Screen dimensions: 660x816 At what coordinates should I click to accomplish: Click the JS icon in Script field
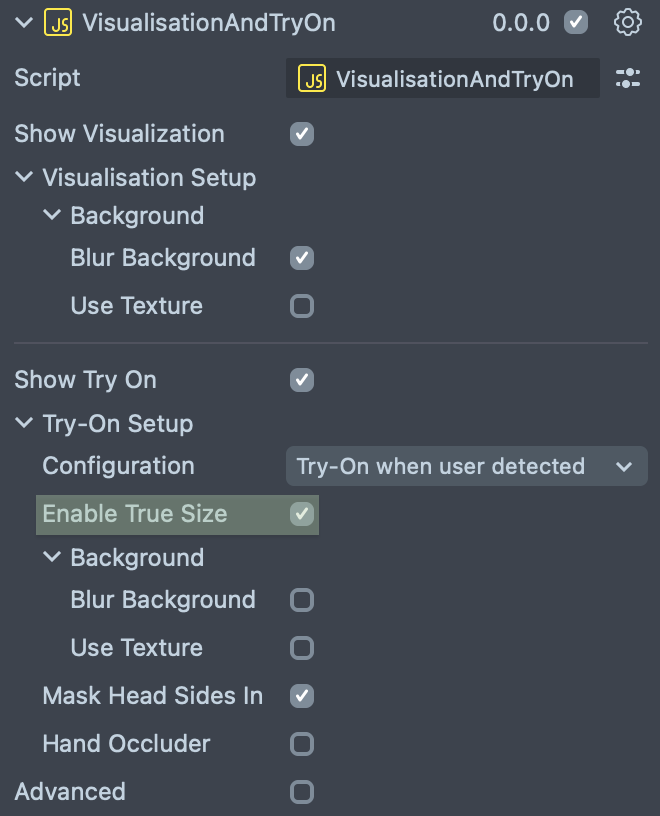tap(313, 79)
